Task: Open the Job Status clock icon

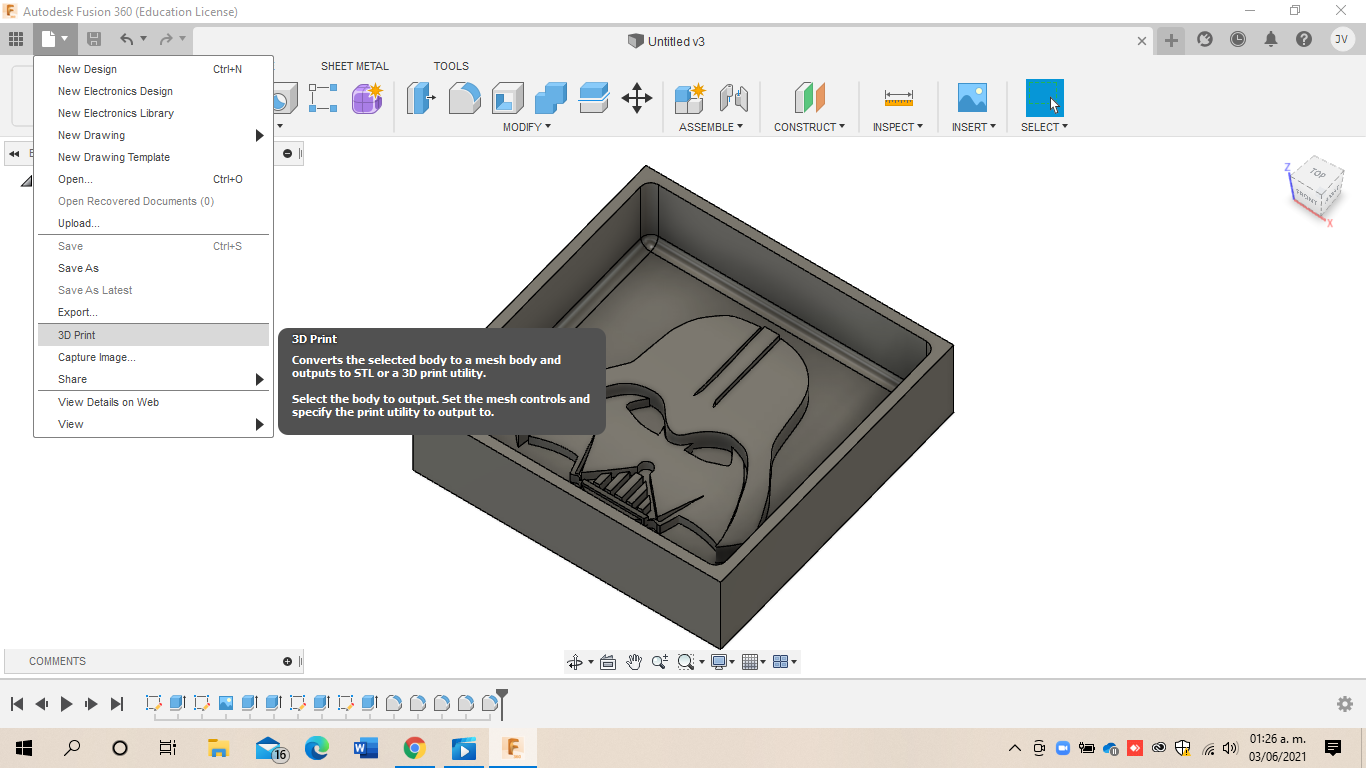Action: pyautogui.click(x=1238, y=39)
